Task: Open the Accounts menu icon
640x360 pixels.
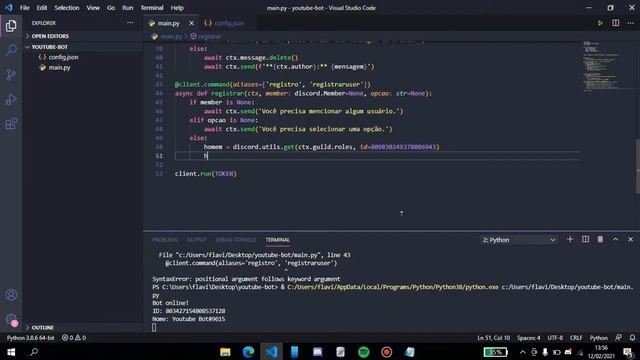Action: (11, 295)
